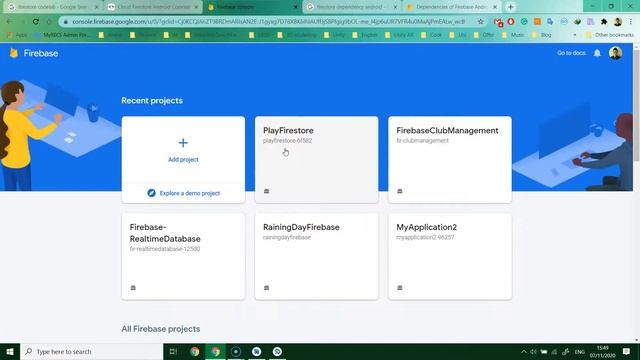Open the RainingDayFirebase project card

pos(316,256)
